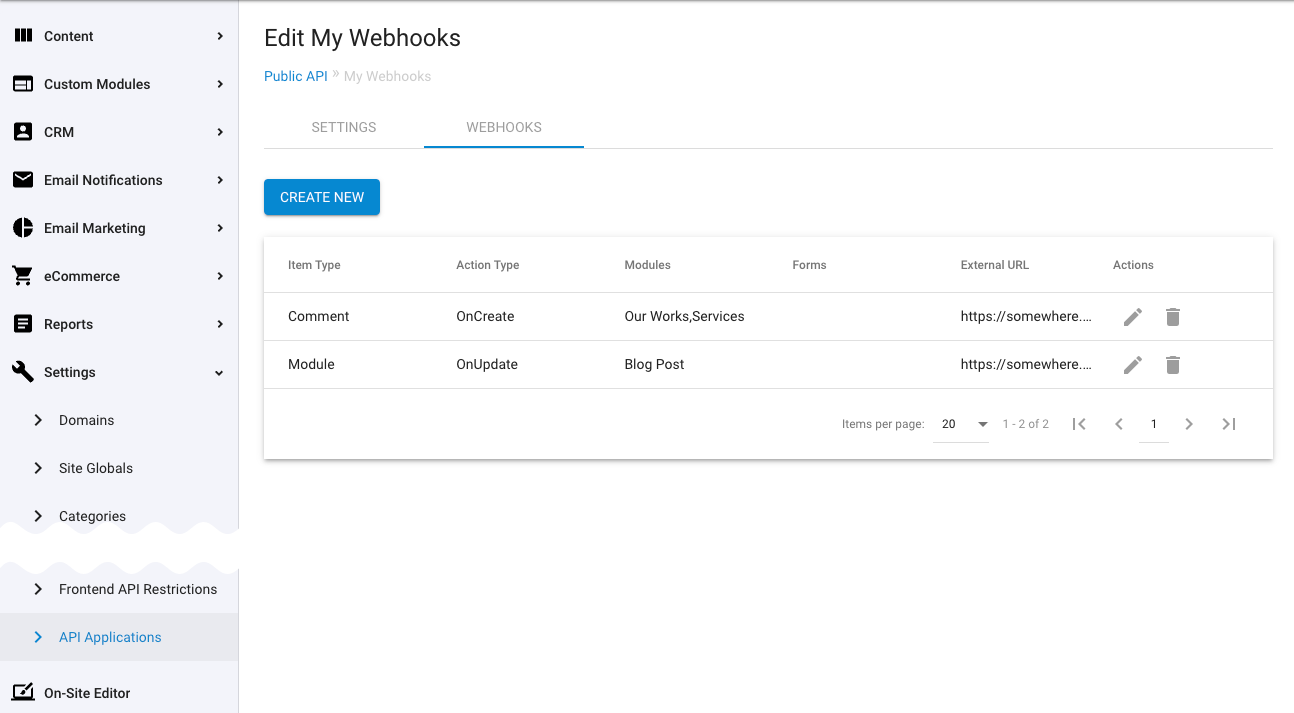Click the 1 - 2 of 2 range label
The height and width of the screenshot is (713, 1294).
coord(1026,424)
